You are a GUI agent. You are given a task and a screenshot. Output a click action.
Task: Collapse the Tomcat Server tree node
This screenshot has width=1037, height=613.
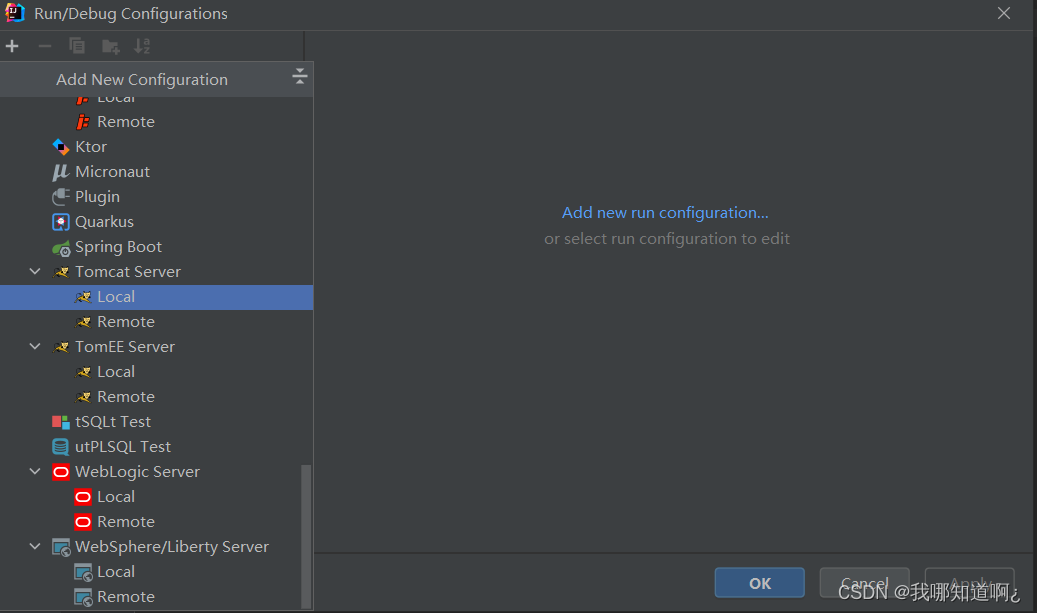pyautogui.click(x=35, y=272)
